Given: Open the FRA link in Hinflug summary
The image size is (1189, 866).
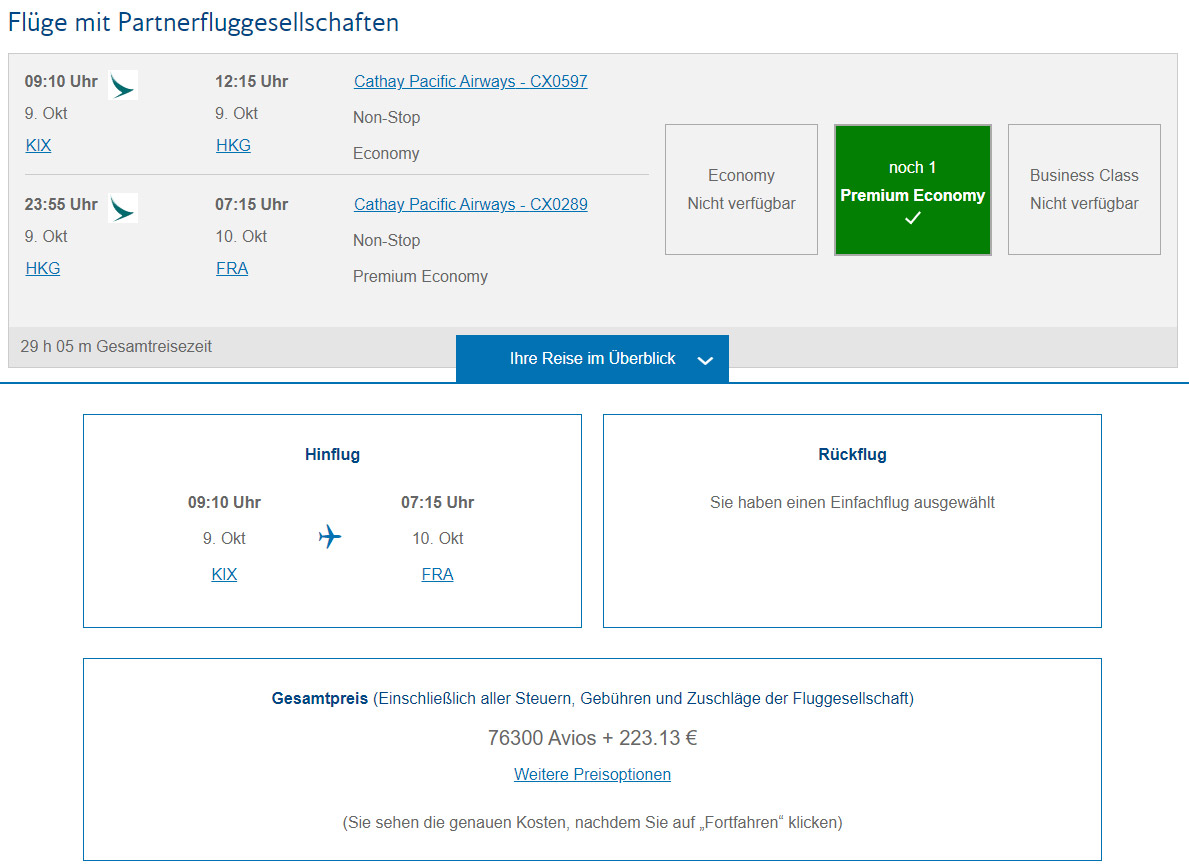Looking at the screenshot, I should [438, 574].
